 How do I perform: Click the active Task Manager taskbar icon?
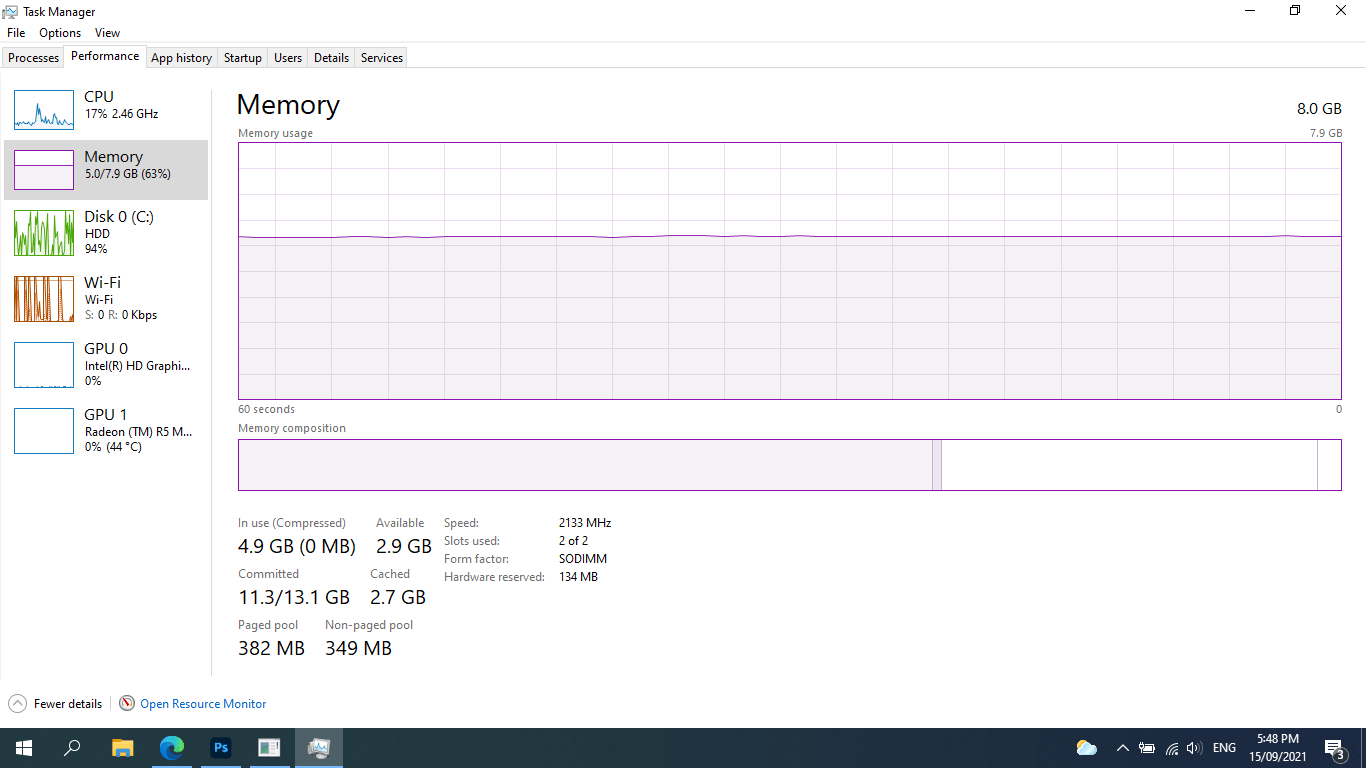coord(319,747)
